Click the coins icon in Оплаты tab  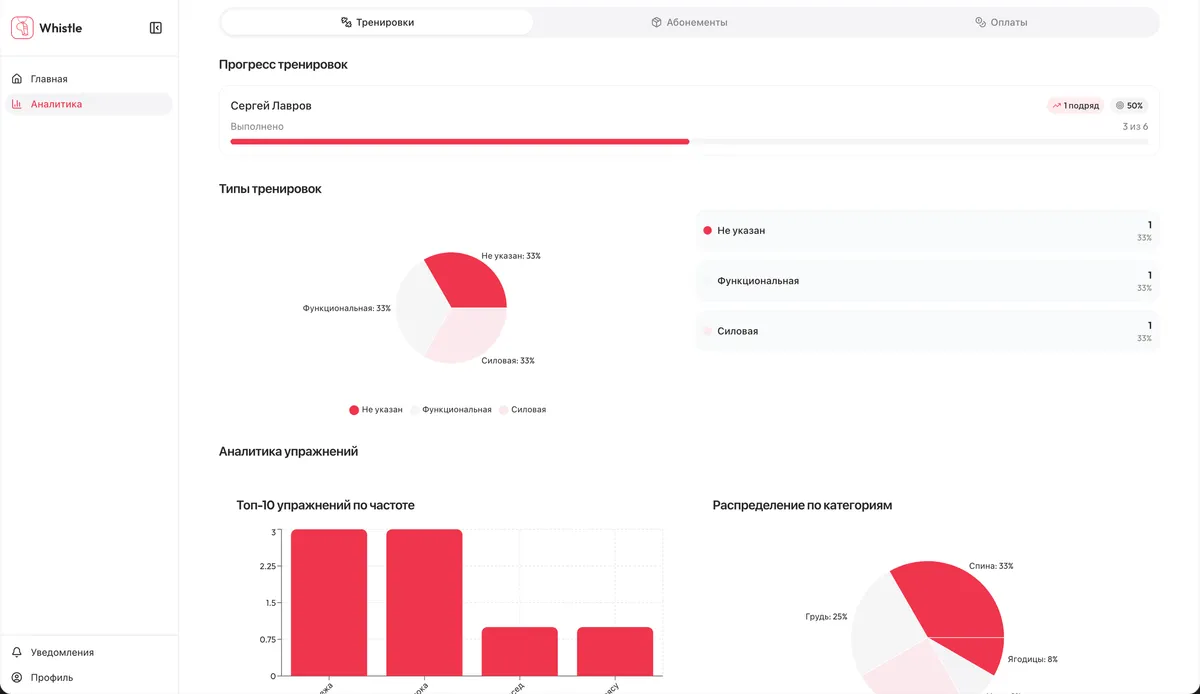tap(981, 22)
